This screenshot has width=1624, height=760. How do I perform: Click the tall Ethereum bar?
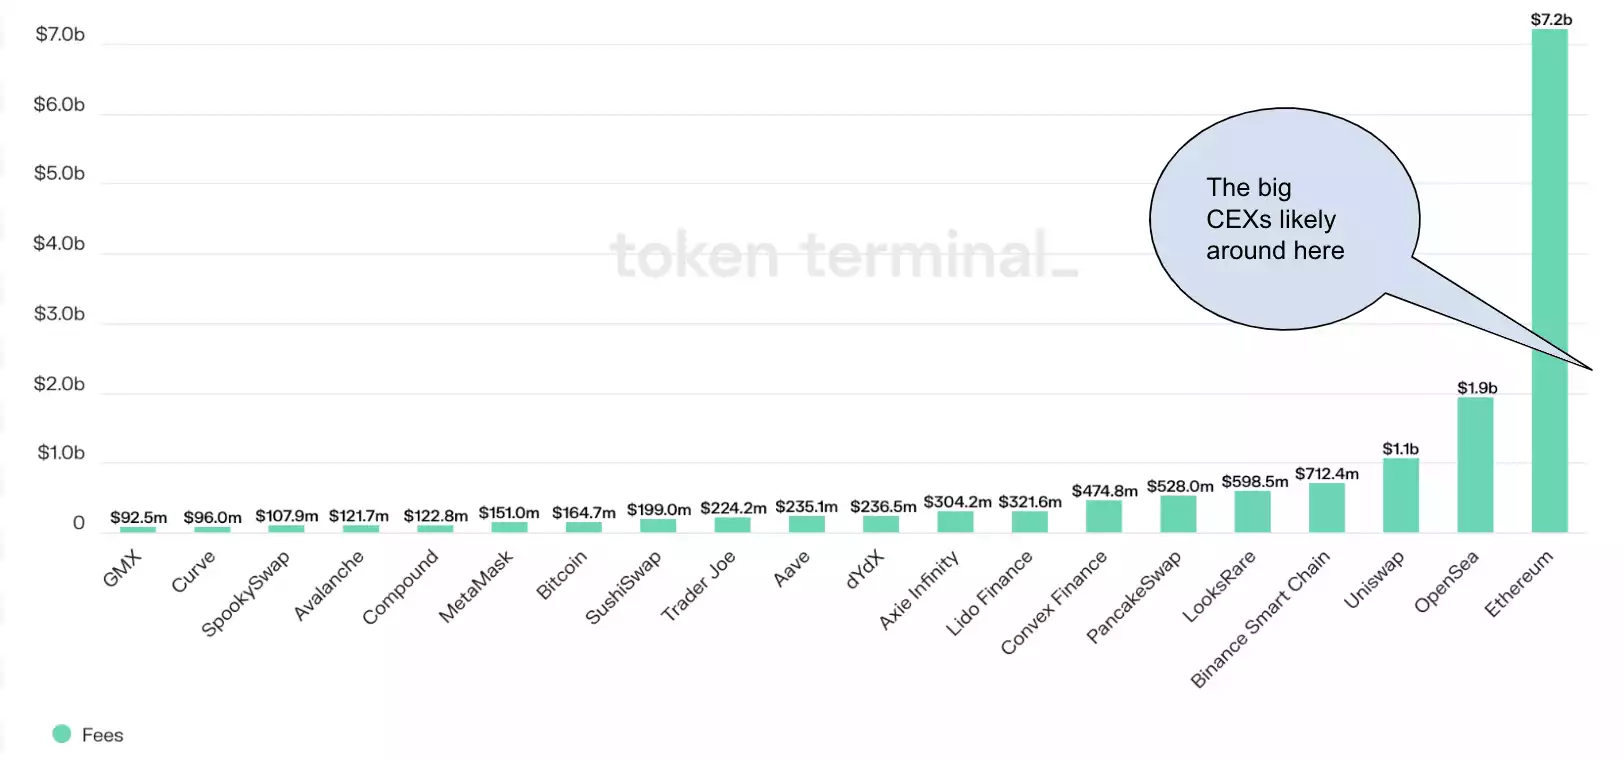point(1549,200)
